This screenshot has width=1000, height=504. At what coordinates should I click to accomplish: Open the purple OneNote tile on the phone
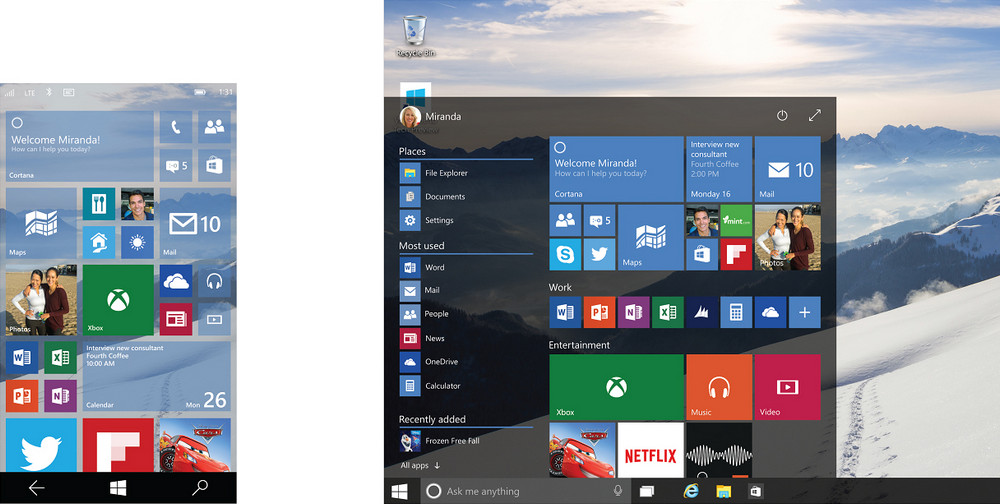tap(61, 396)
